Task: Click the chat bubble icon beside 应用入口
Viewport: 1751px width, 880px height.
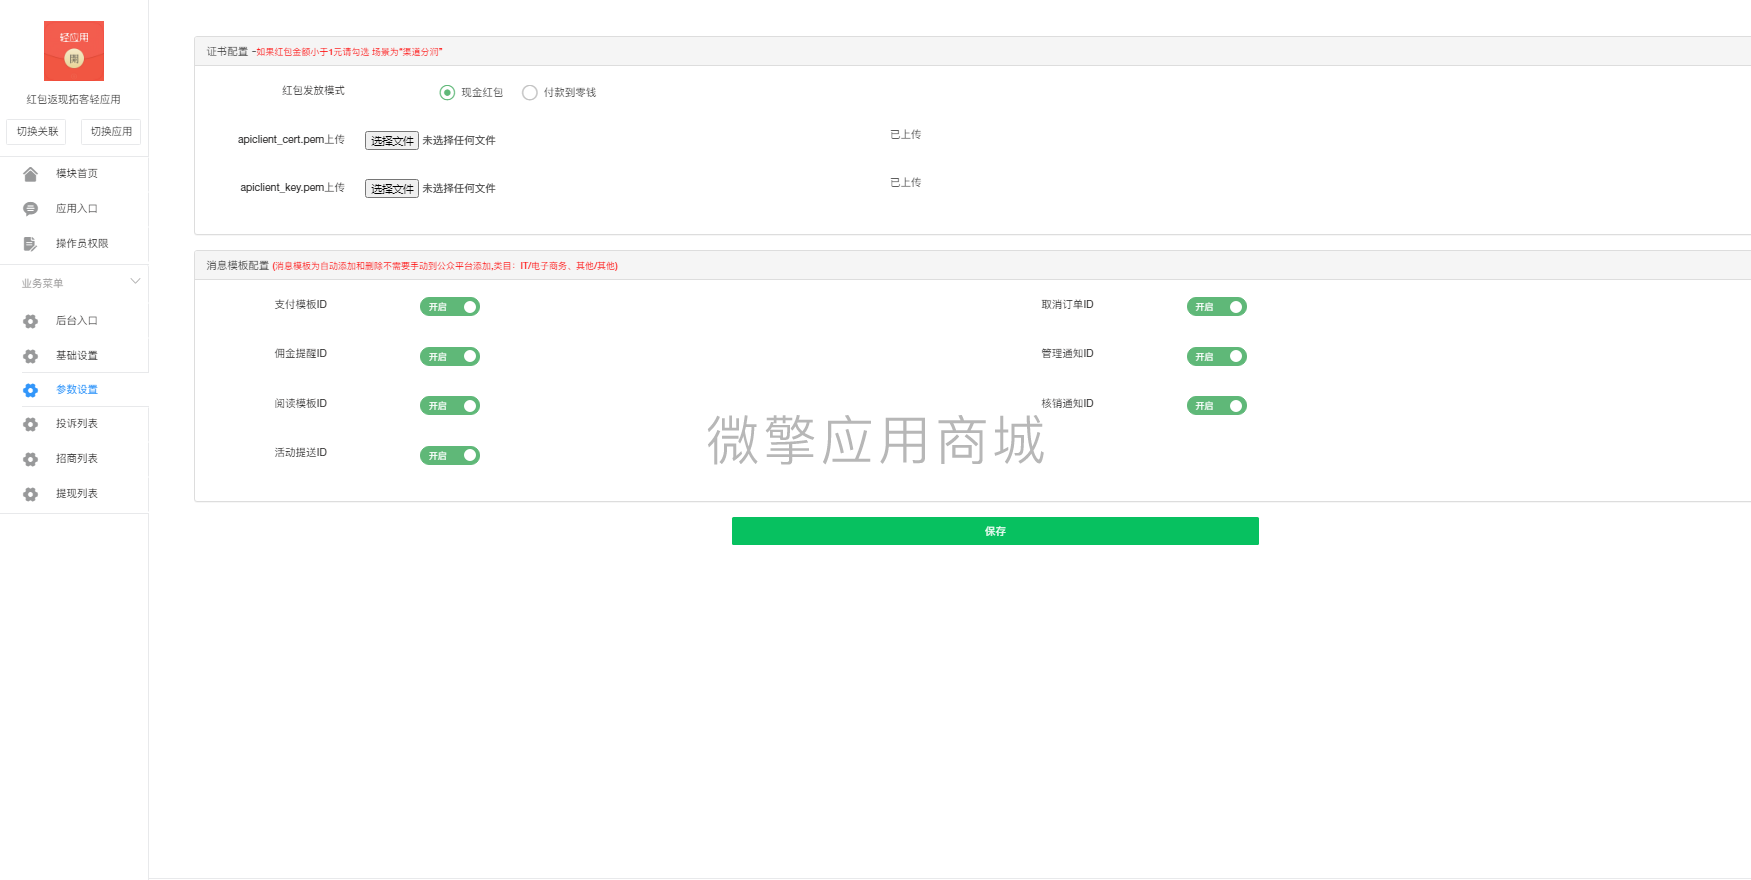Action: 30,209
